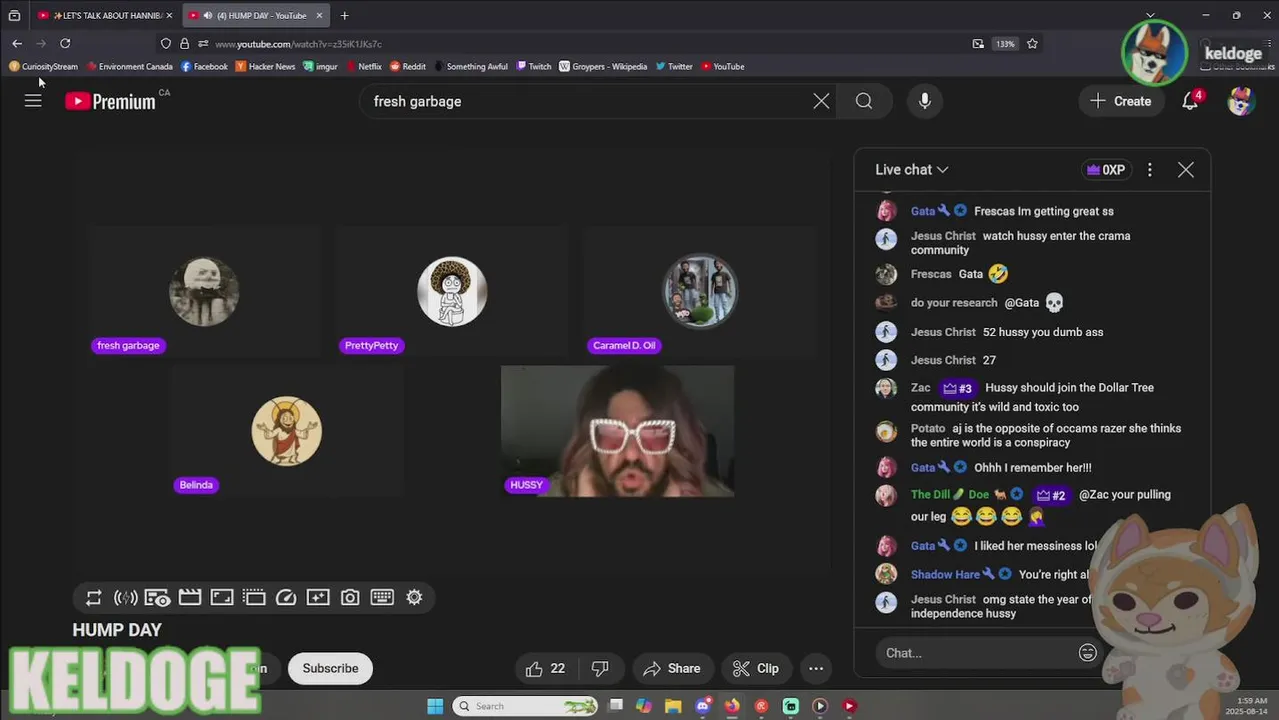Open a new browser tab
This screenshot has height=720, width=1279.
click(344, 16)
